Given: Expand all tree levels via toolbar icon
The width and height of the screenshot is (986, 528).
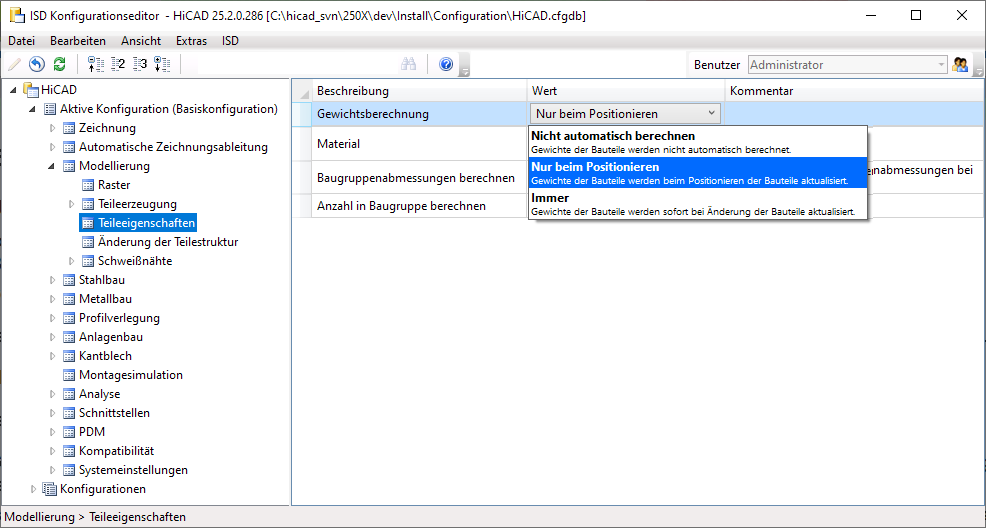Looking at the screenshot, I should tap(162, 64).
